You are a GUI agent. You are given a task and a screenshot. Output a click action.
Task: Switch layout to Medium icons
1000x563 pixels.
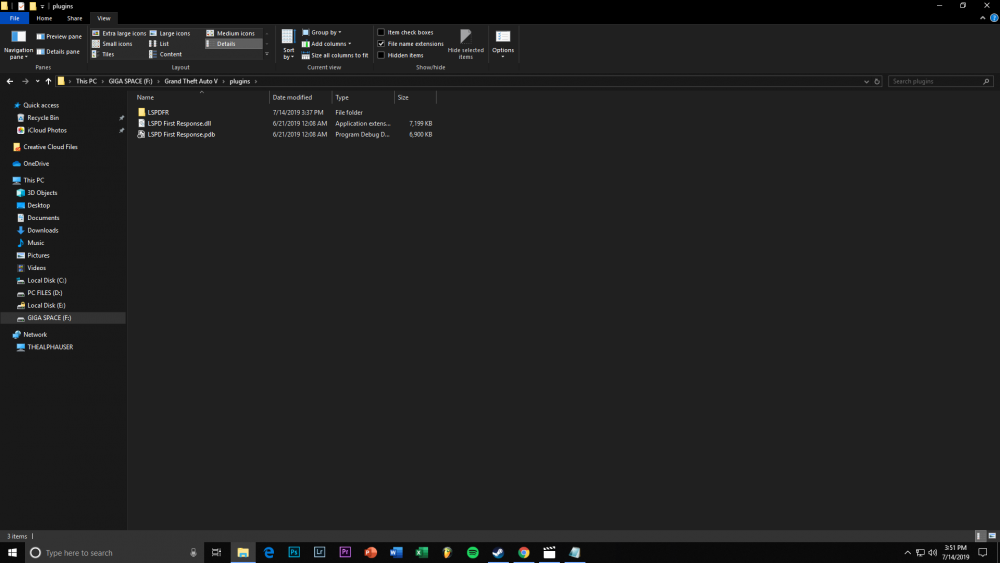click(x=230, y=33)
